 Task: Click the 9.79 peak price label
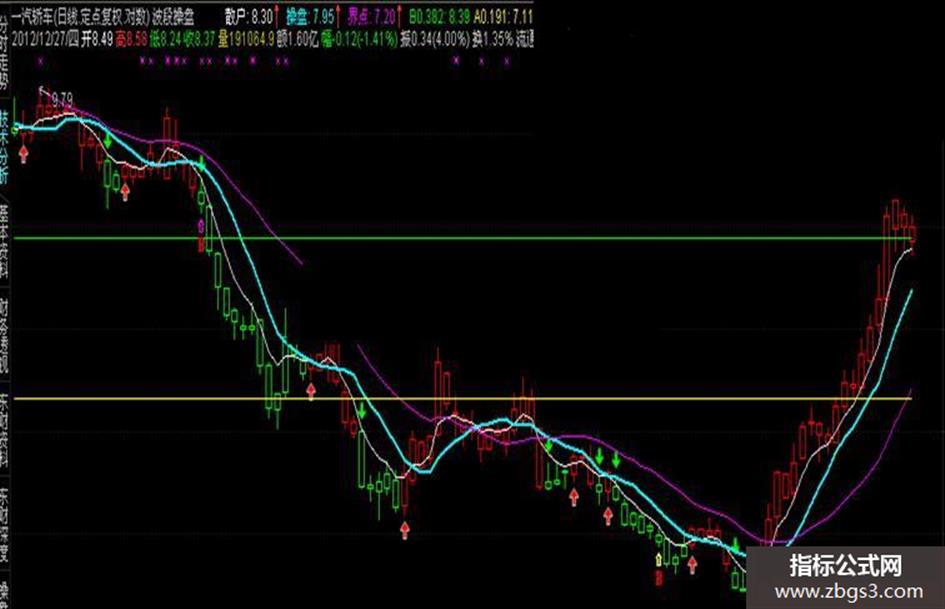[62, 99]
